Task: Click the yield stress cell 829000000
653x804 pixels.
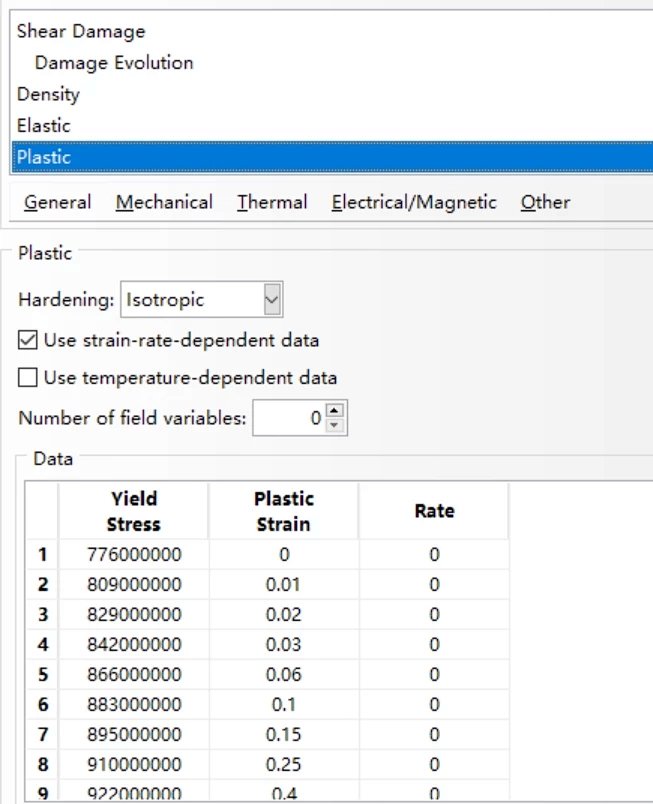Action: click(x=134, y=614)
